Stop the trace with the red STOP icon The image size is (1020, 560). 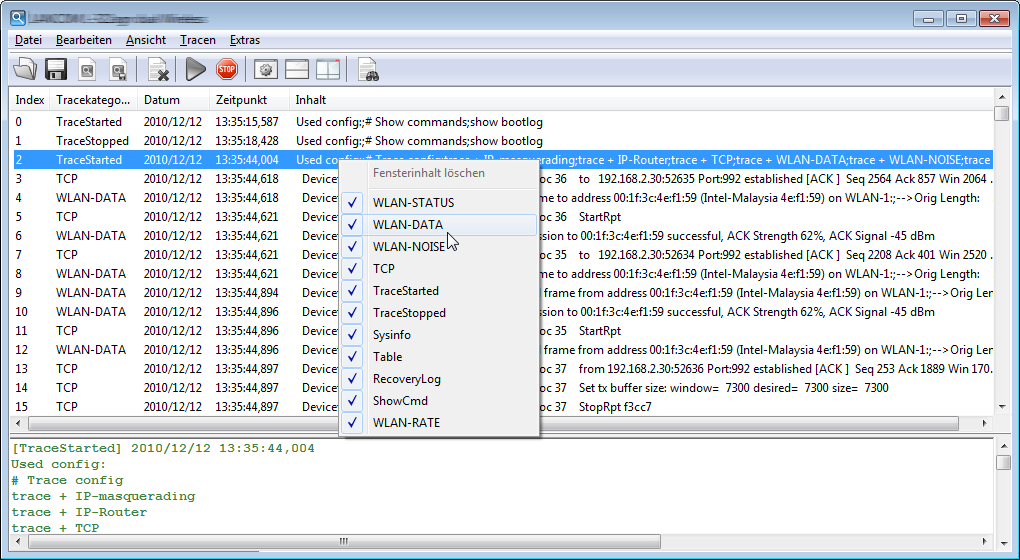click(227, 69)
